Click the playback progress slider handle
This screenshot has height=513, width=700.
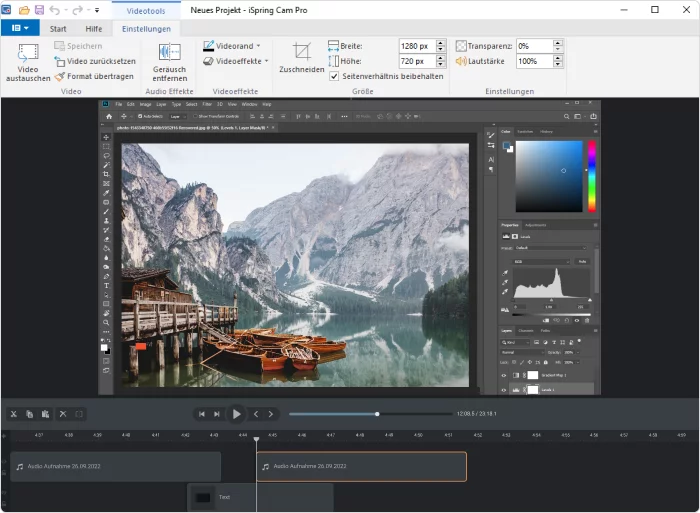click(x=377, y=414)
